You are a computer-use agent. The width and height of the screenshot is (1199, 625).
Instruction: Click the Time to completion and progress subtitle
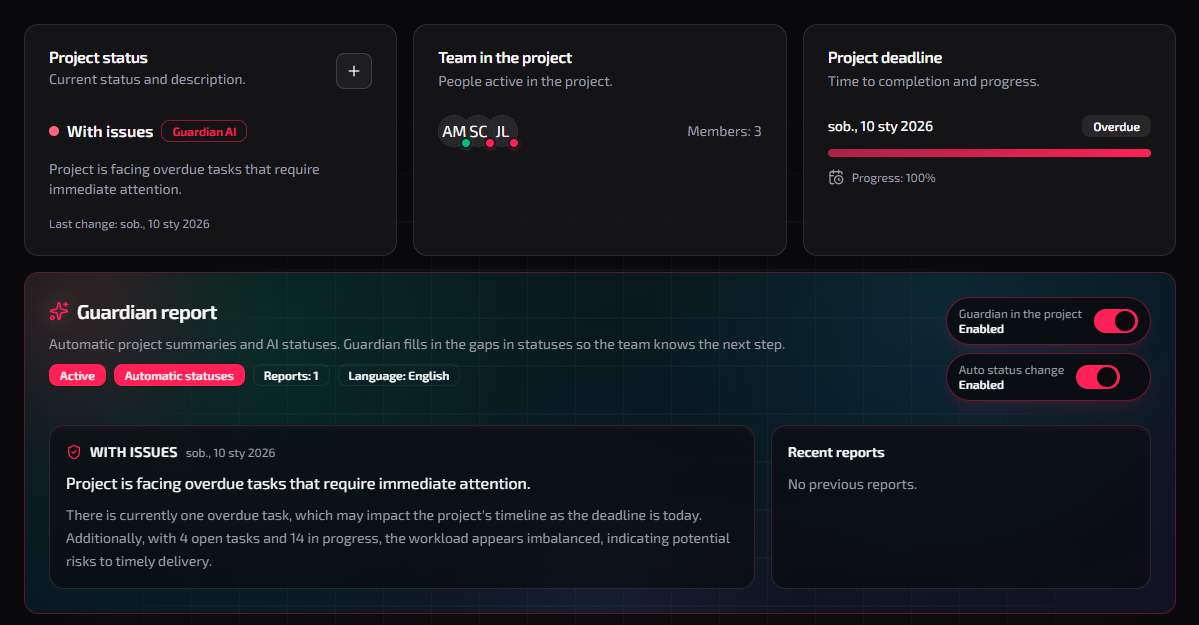click(934, 81)
